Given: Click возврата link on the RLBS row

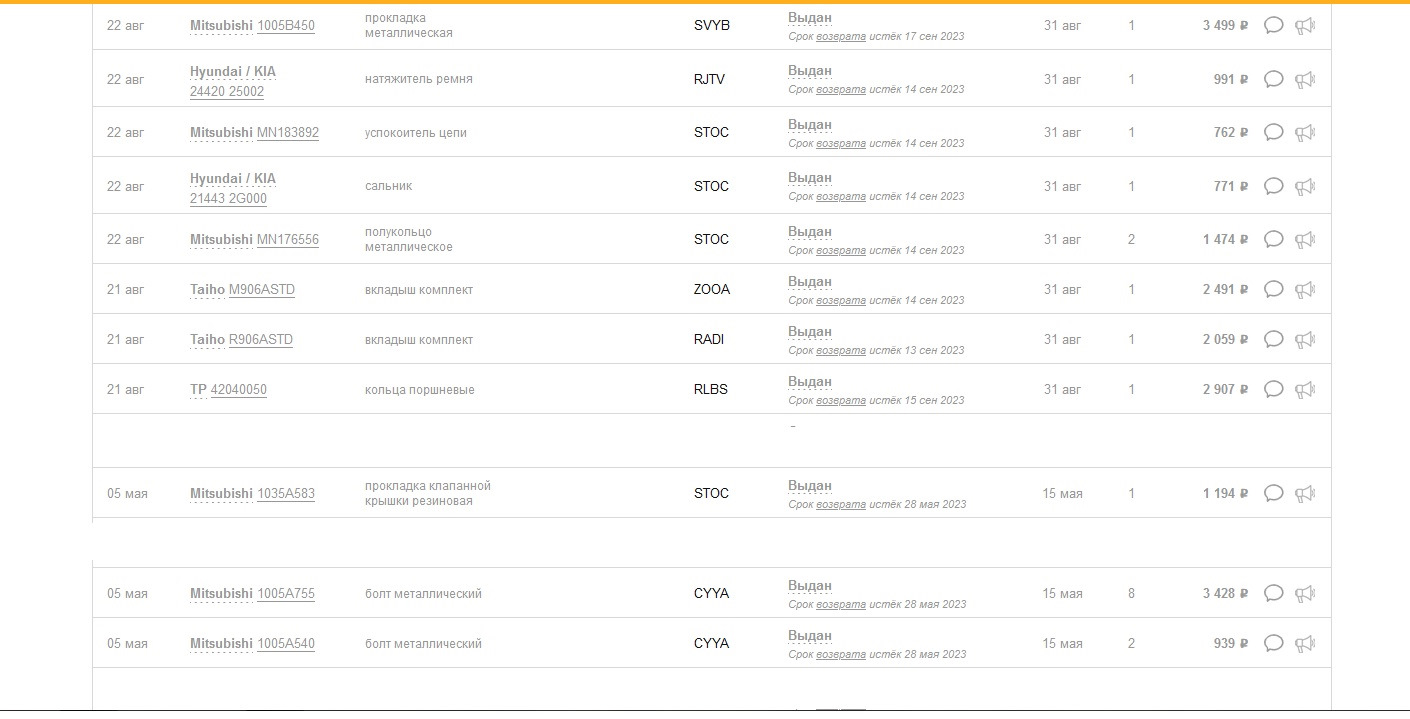Looking at the screenshot, I should tap(841, 400).
